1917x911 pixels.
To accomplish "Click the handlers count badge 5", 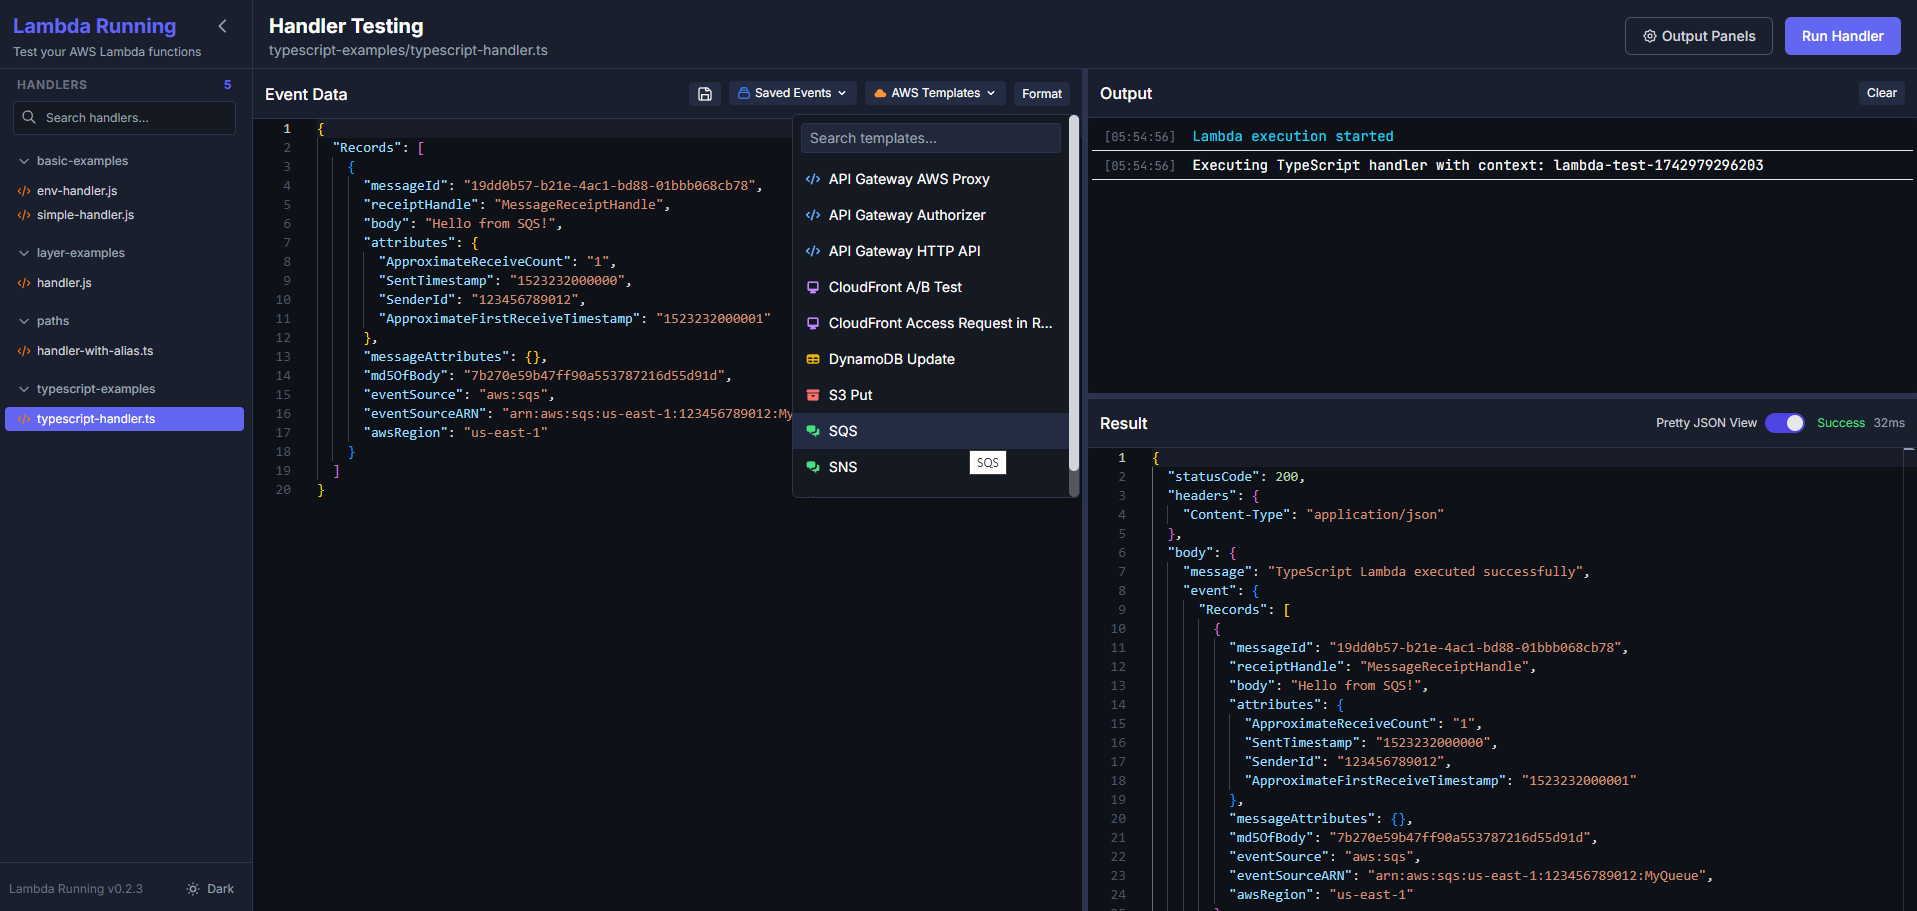I will point(227,85).
